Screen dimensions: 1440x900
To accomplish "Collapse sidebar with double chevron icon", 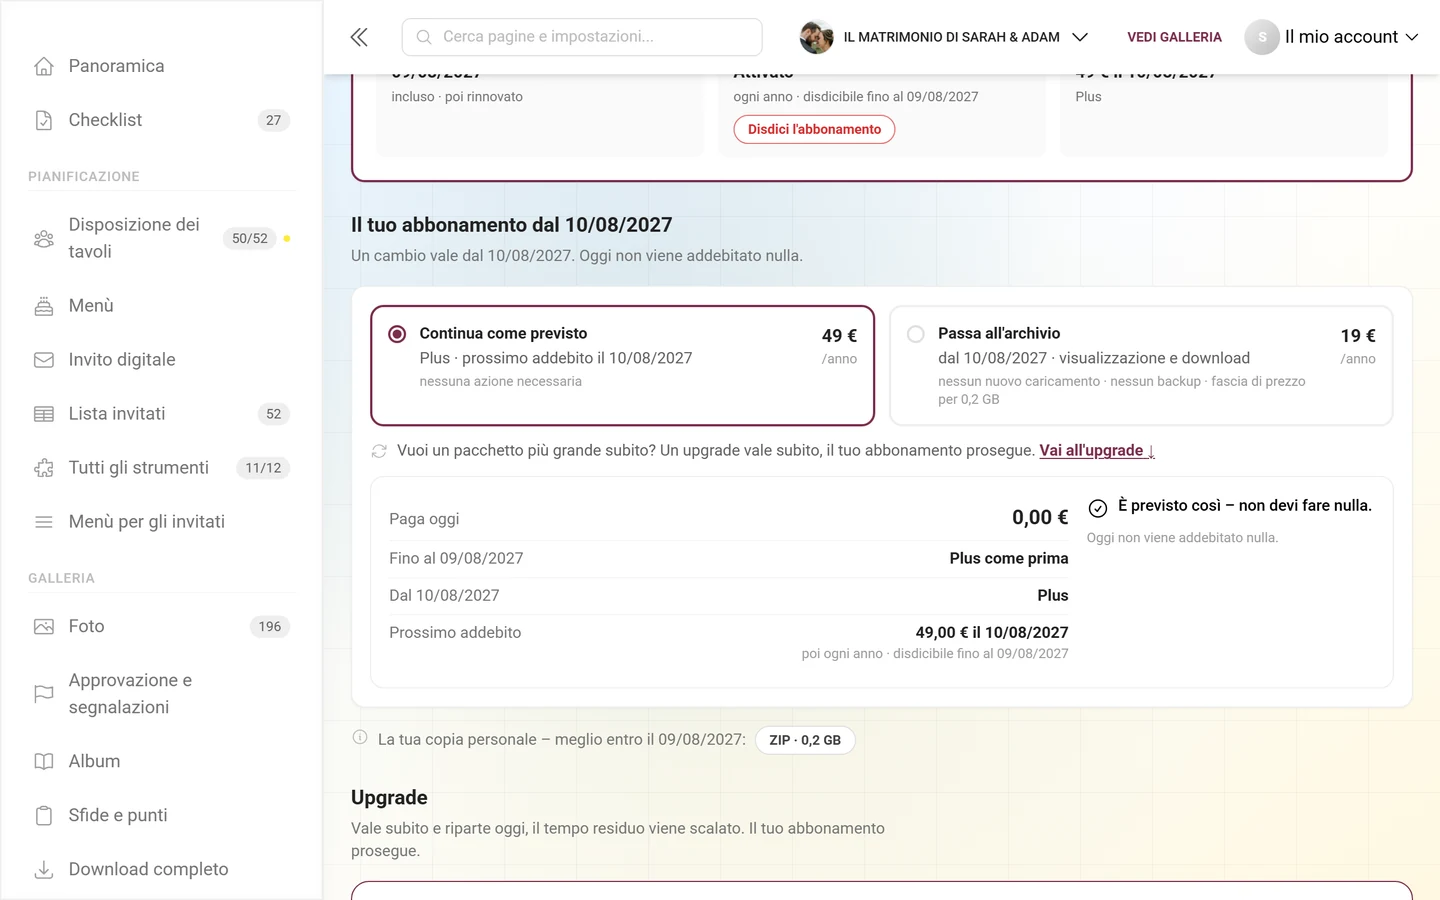I will 359,37.
